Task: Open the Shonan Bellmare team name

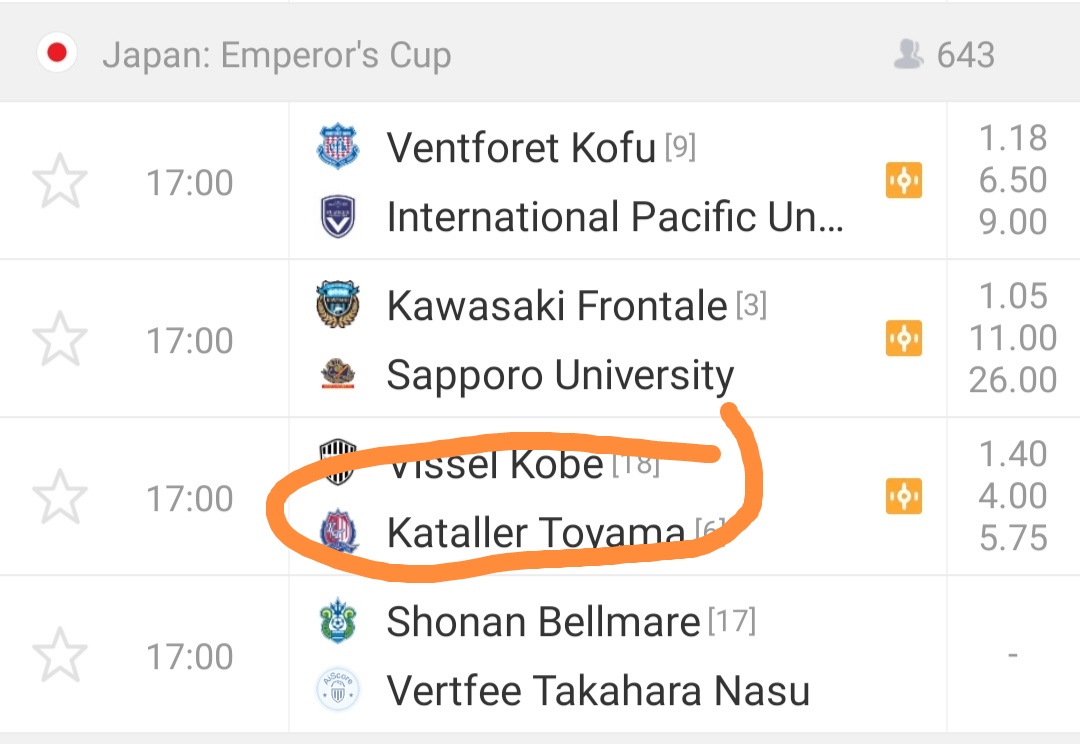Action: click(x=543, y=622)
